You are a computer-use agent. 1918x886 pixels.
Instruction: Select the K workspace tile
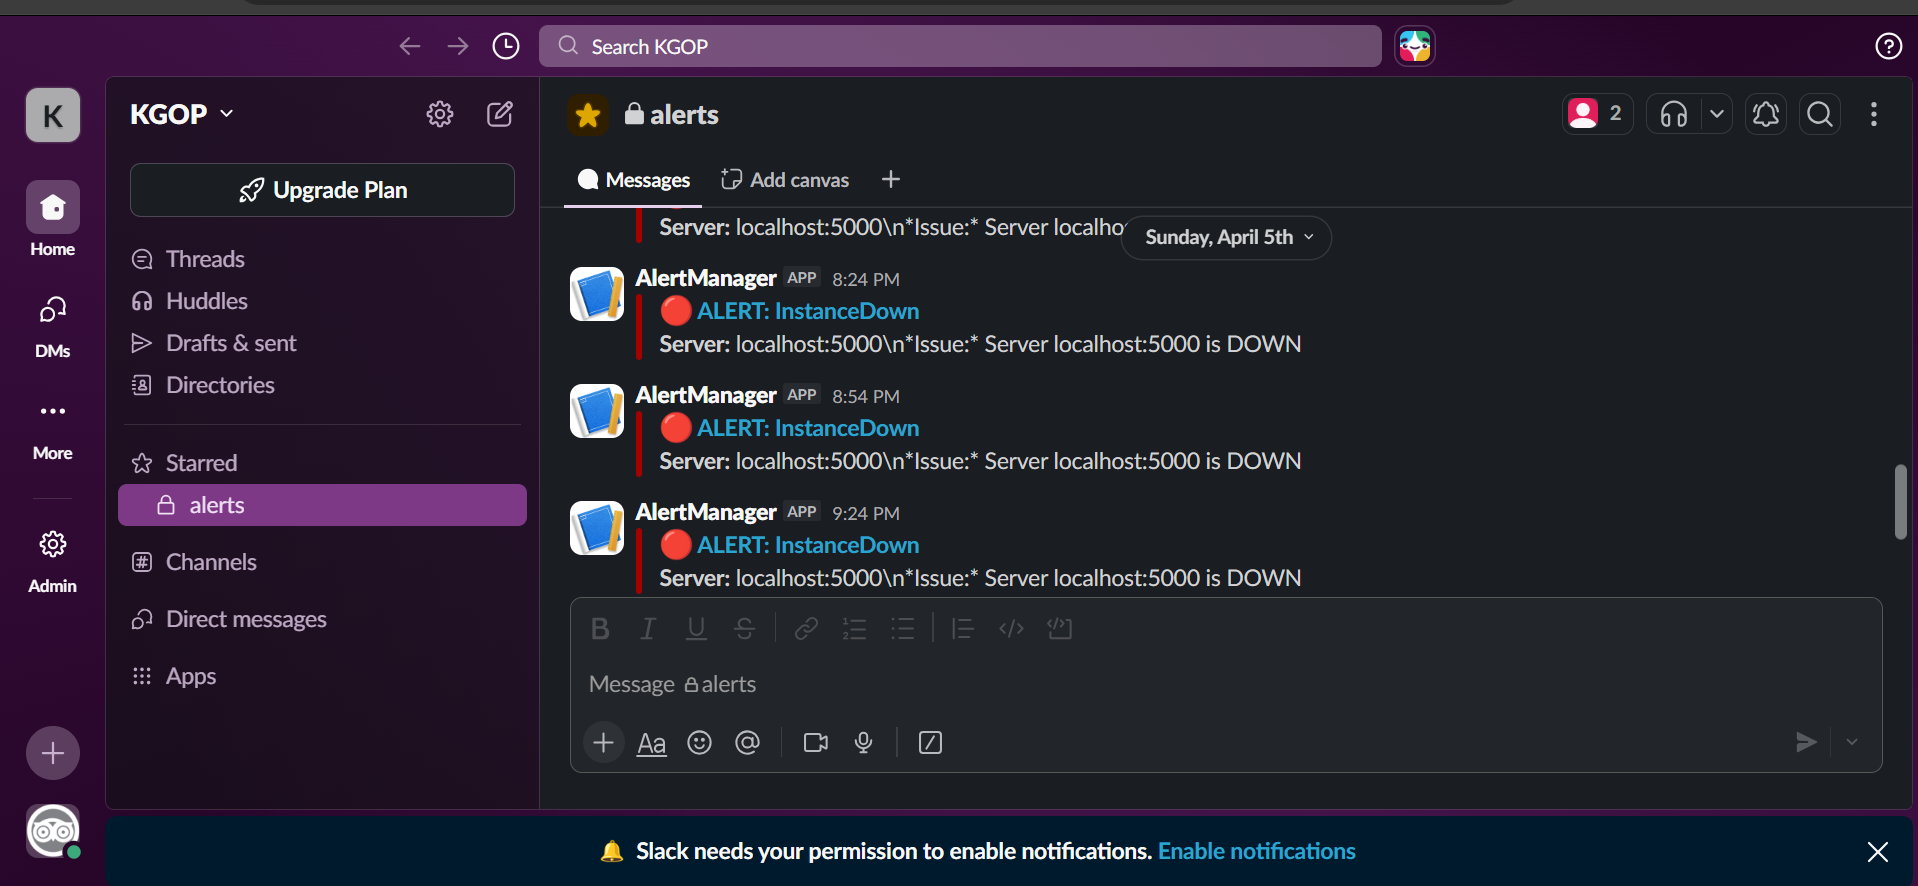pos(53,115)
